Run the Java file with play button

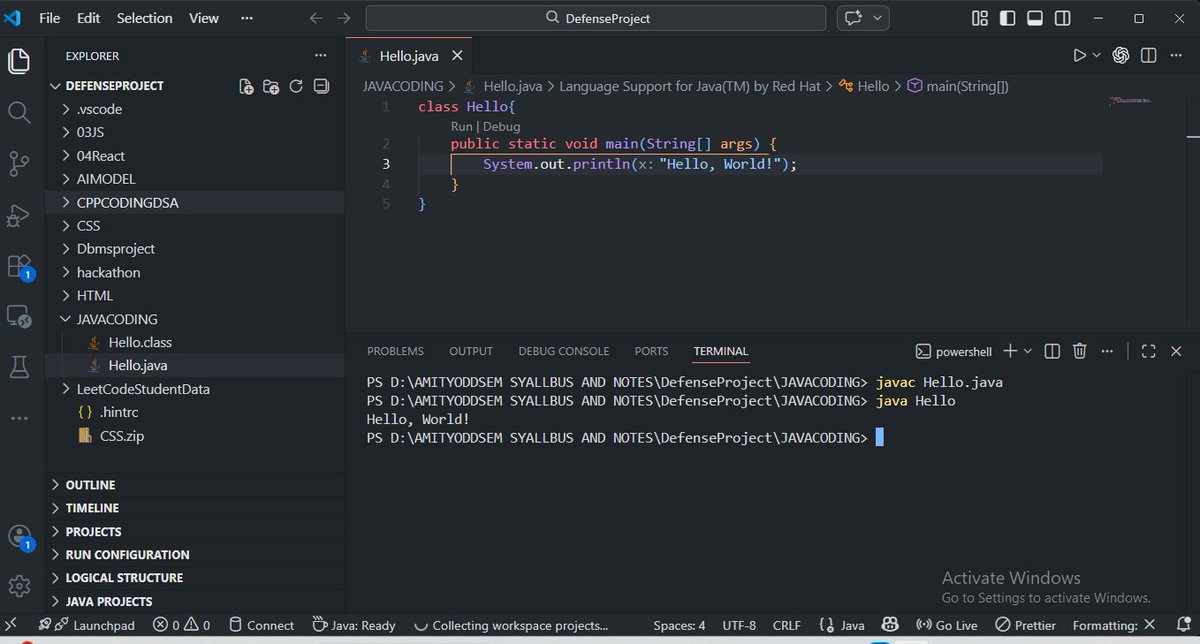tap(1079, 56)
